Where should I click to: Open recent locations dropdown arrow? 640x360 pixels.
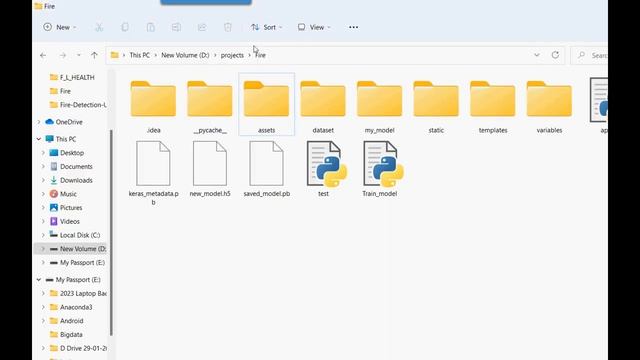(x=79, y=55)
